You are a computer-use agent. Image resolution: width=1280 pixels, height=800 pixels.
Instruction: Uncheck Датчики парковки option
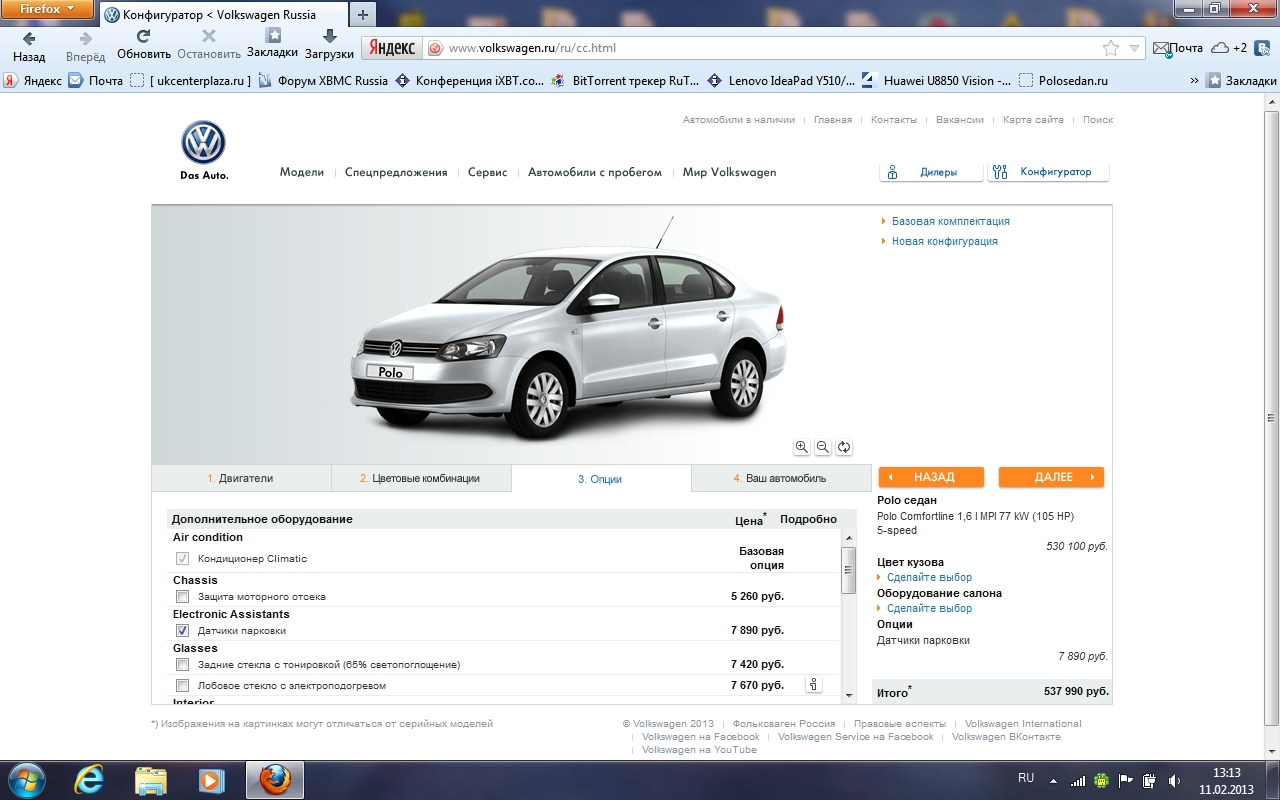coord(182,631)
